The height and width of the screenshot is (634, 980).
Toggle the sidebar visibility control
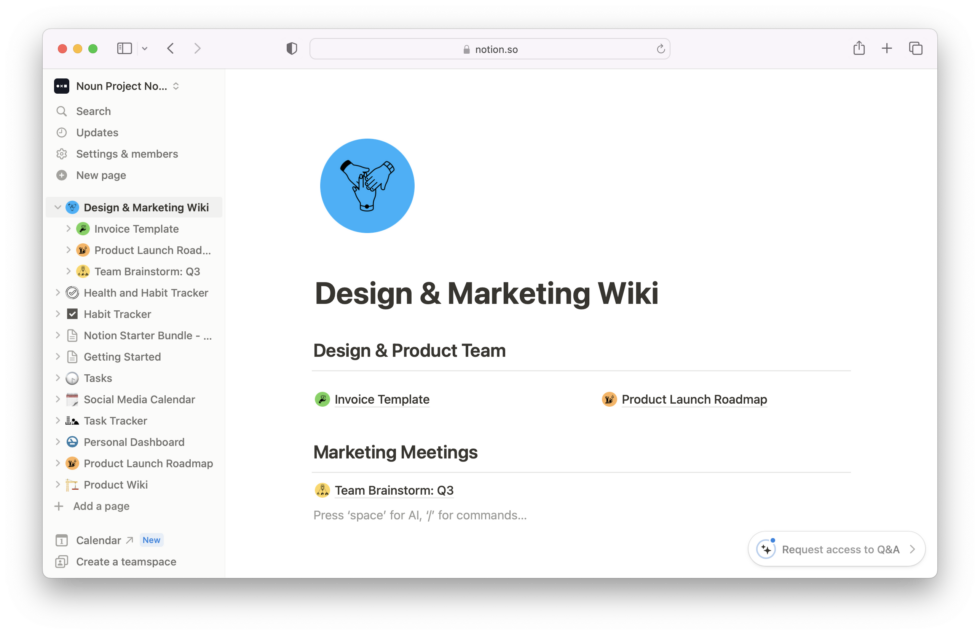point(124,47)
